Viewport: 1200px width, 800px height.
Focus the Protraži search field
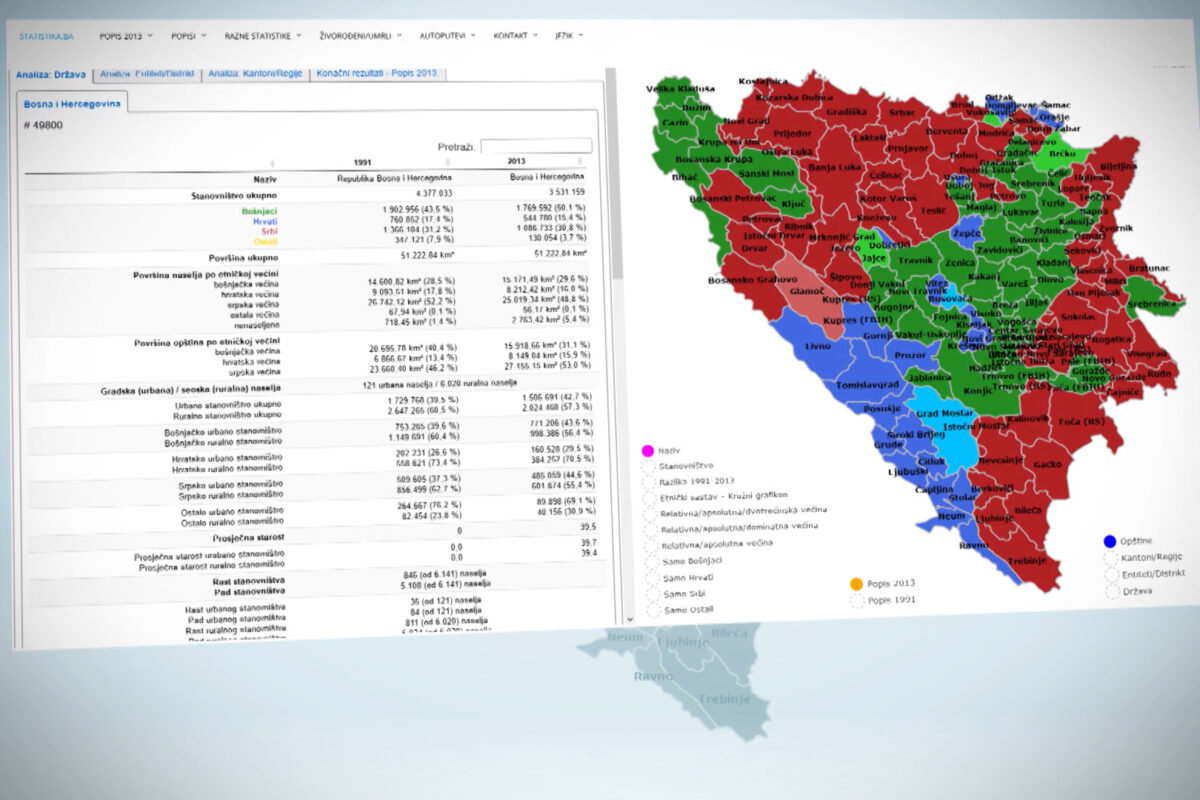pos(536,146)
